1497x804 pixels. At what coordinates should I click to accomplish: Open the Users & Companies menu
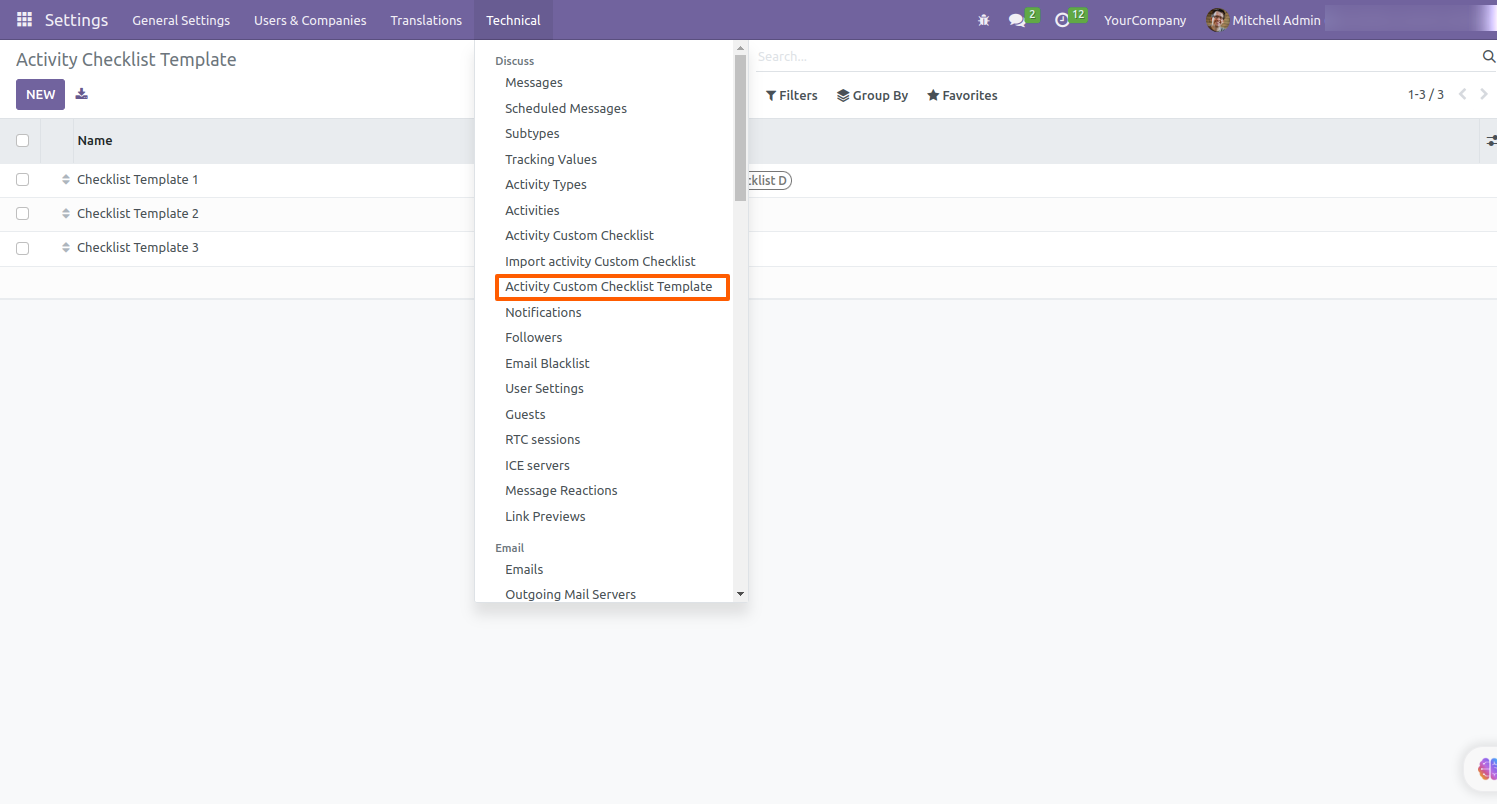click(310, 20)
